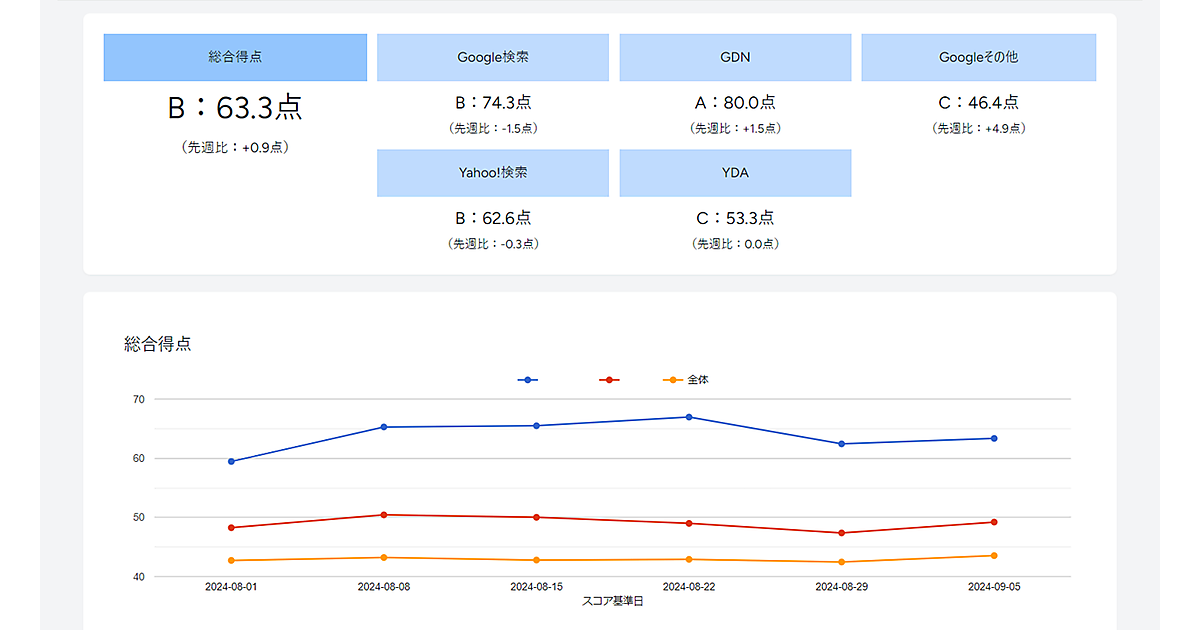Click the 2024-08-22 x-axis date label
Viewport: 1200px width, 630px height.
click(x=689, y=587)
